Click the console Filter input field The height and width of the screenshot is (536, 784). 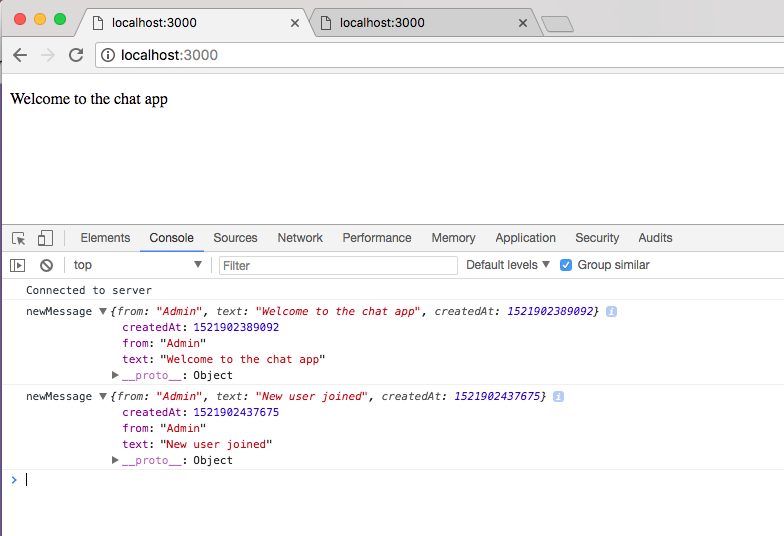click(337, 265)
